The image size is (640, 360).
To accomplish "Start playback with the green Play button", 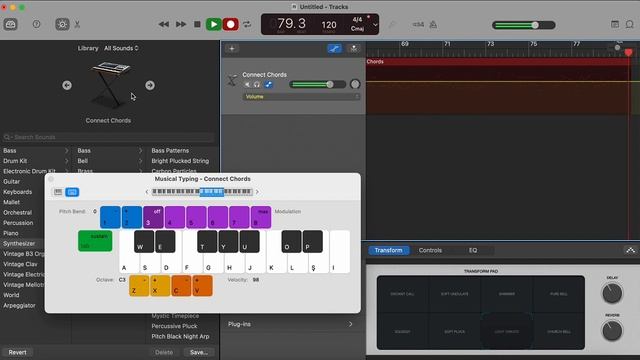I will 213,24.
